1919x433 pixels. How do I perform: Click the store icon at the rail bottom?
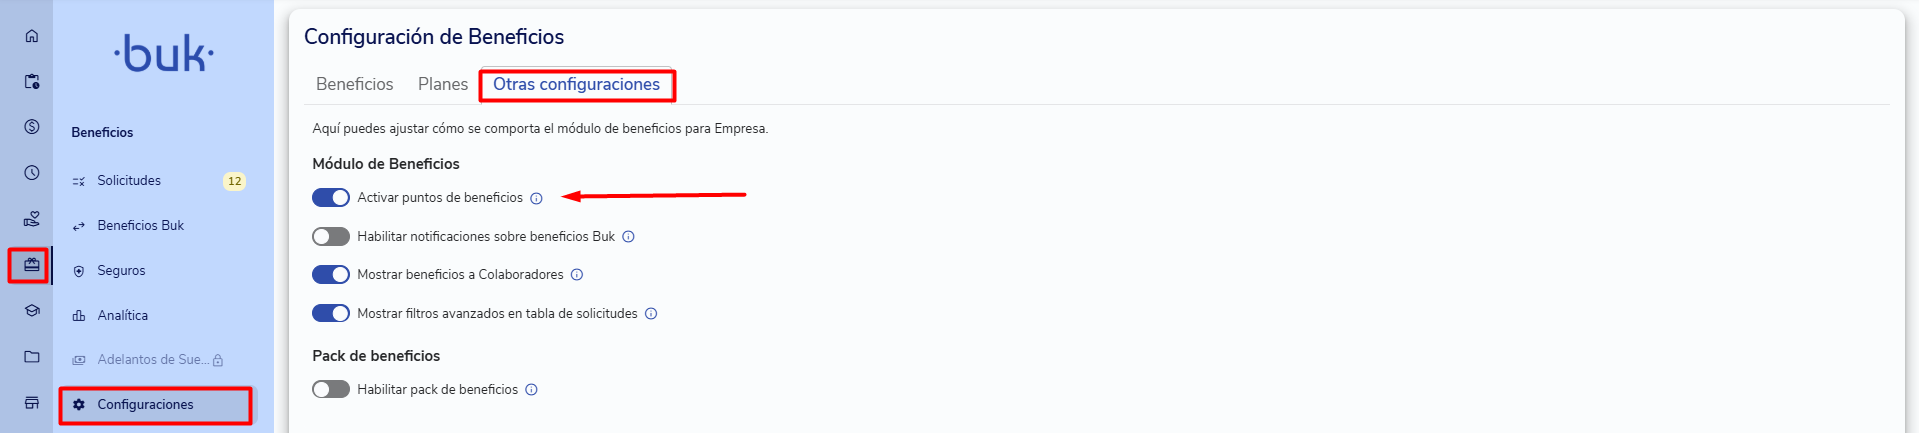[x=32, y=403]
